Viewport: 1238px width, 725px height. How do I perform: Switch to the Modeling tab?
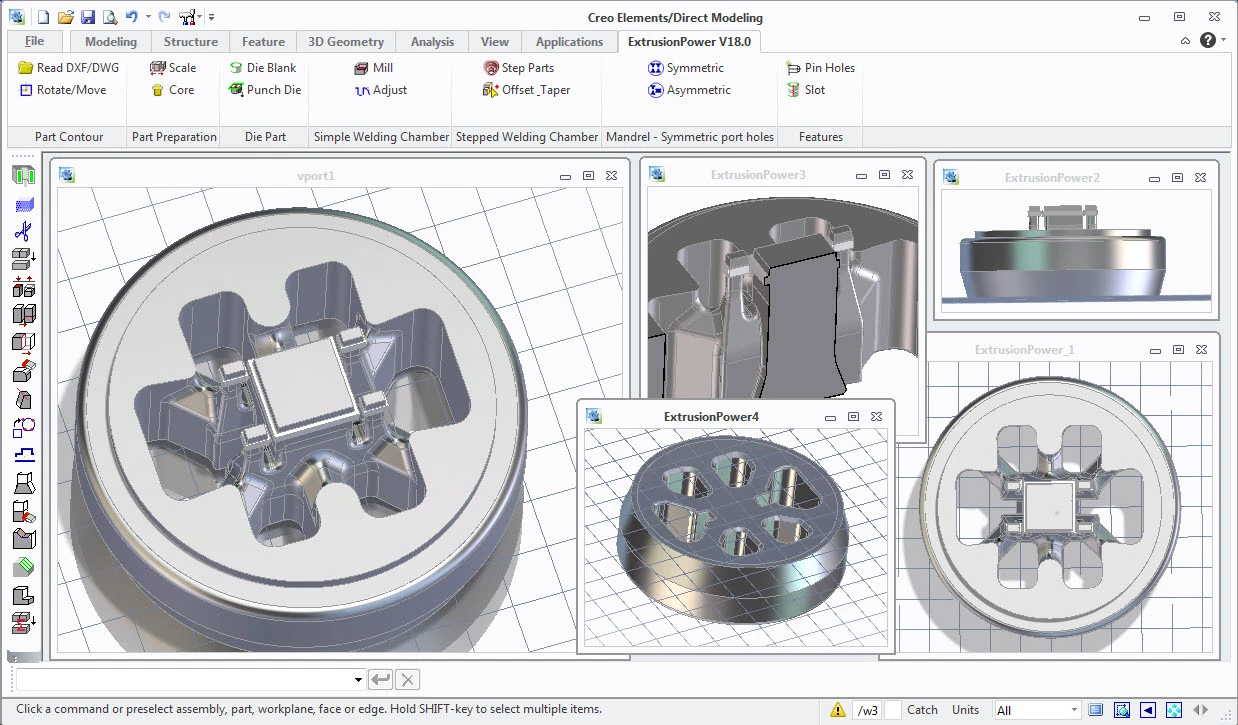[111, 42]
